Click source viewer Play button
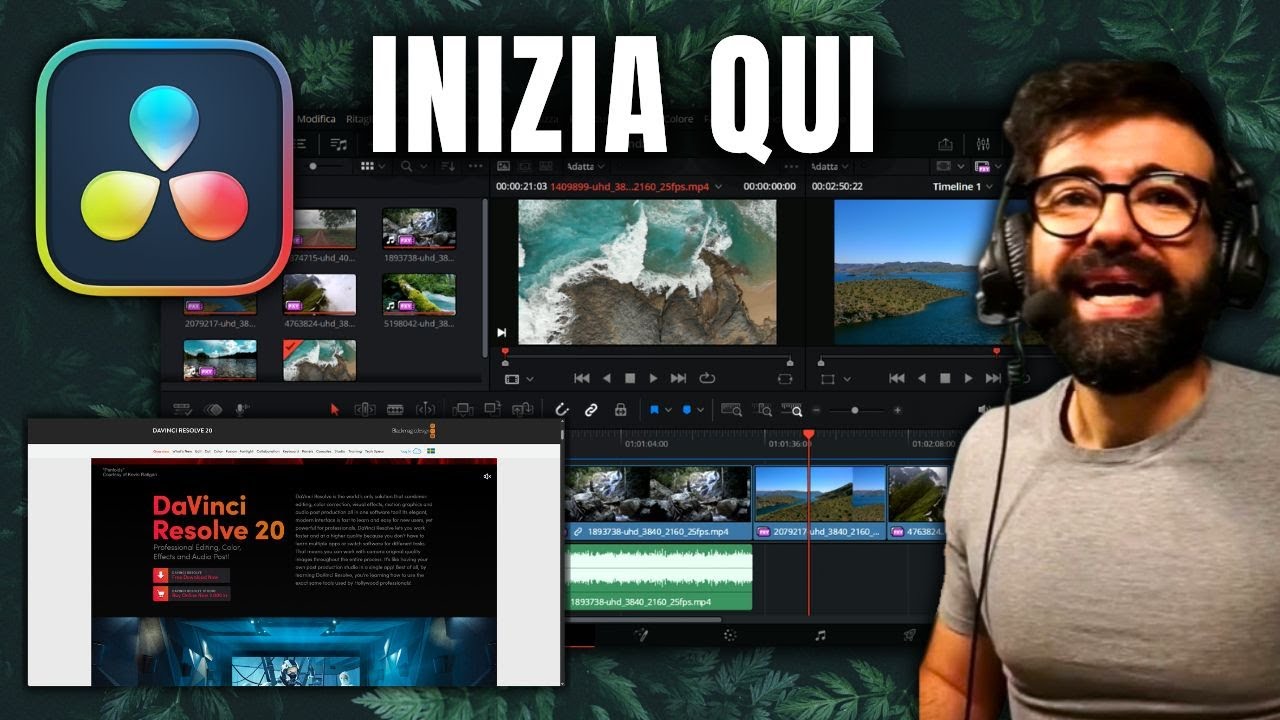The height and width of the screenshot is (720, 1280). [x=653, y=378]
